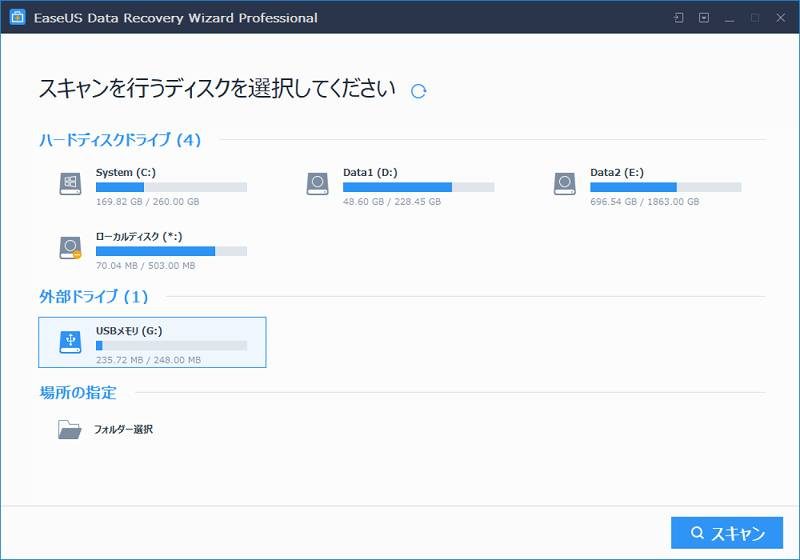Click the フォルダー選択 folder icon

69,430
